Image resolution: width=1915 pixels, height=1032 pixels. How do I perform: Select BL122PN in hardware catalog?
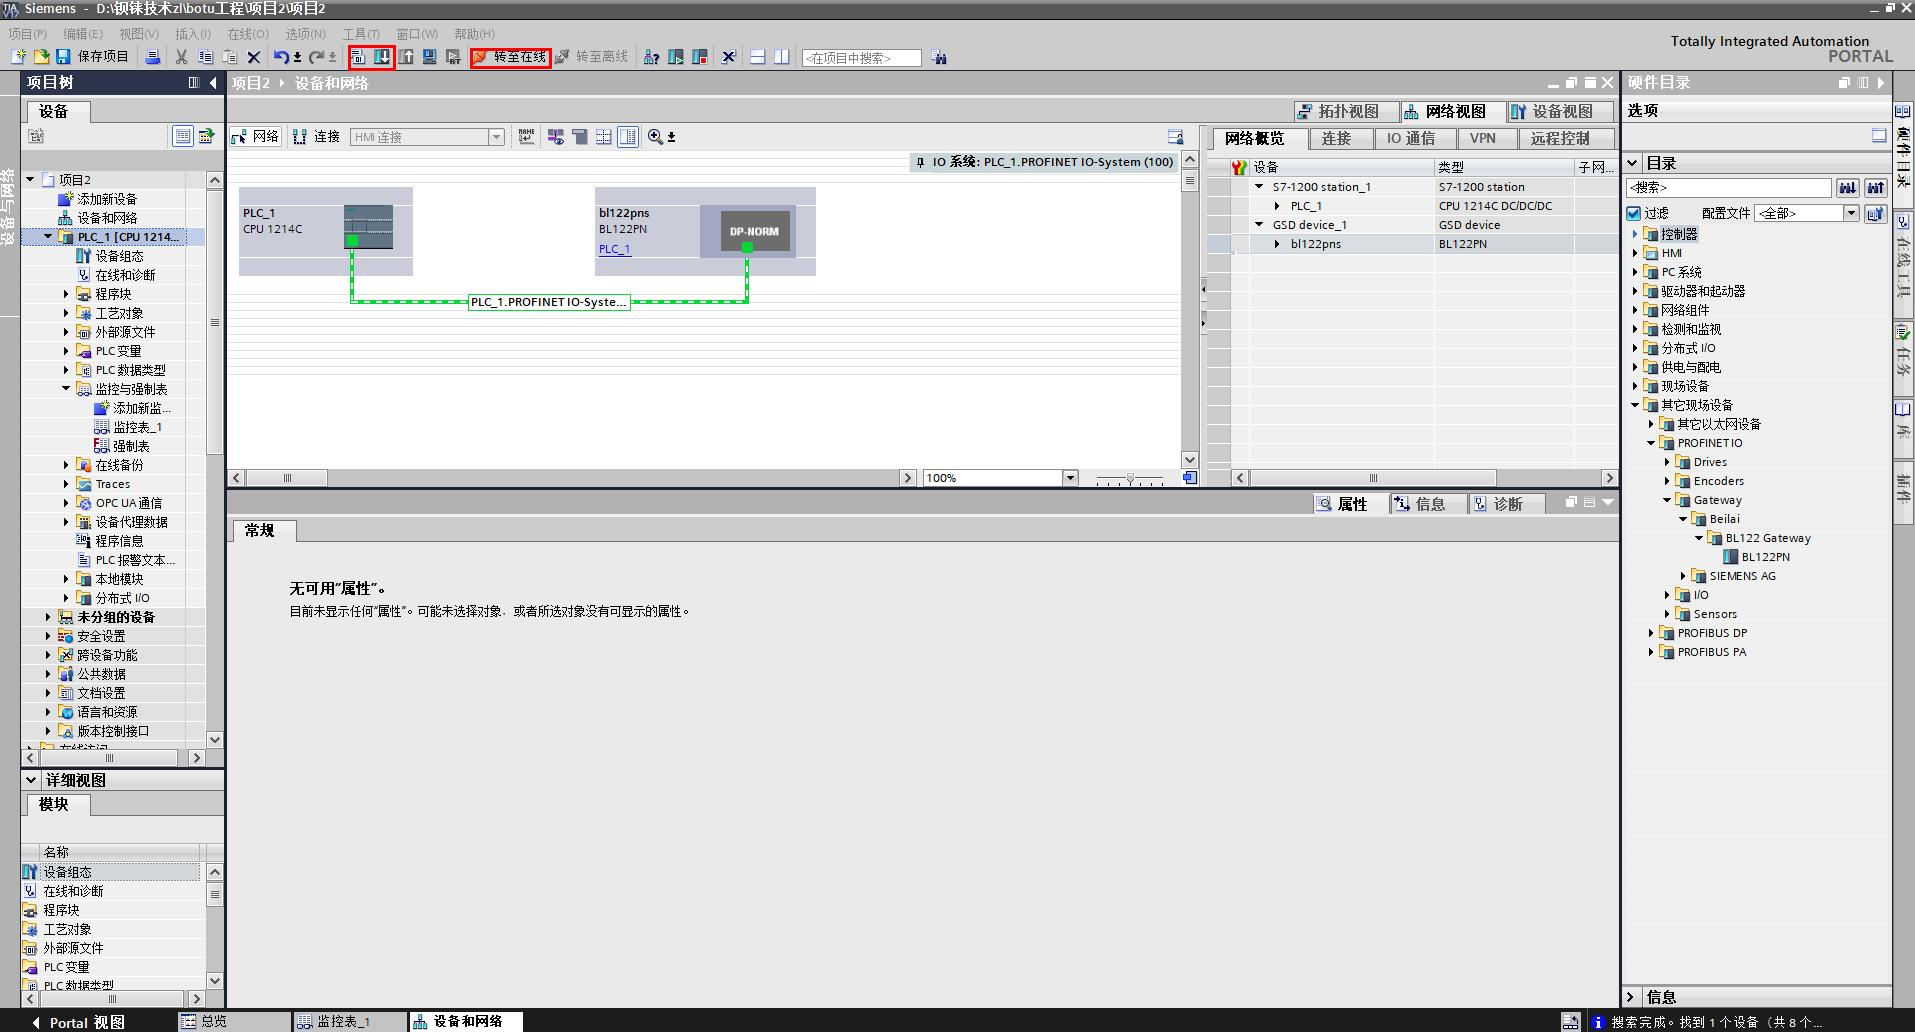1765,557
